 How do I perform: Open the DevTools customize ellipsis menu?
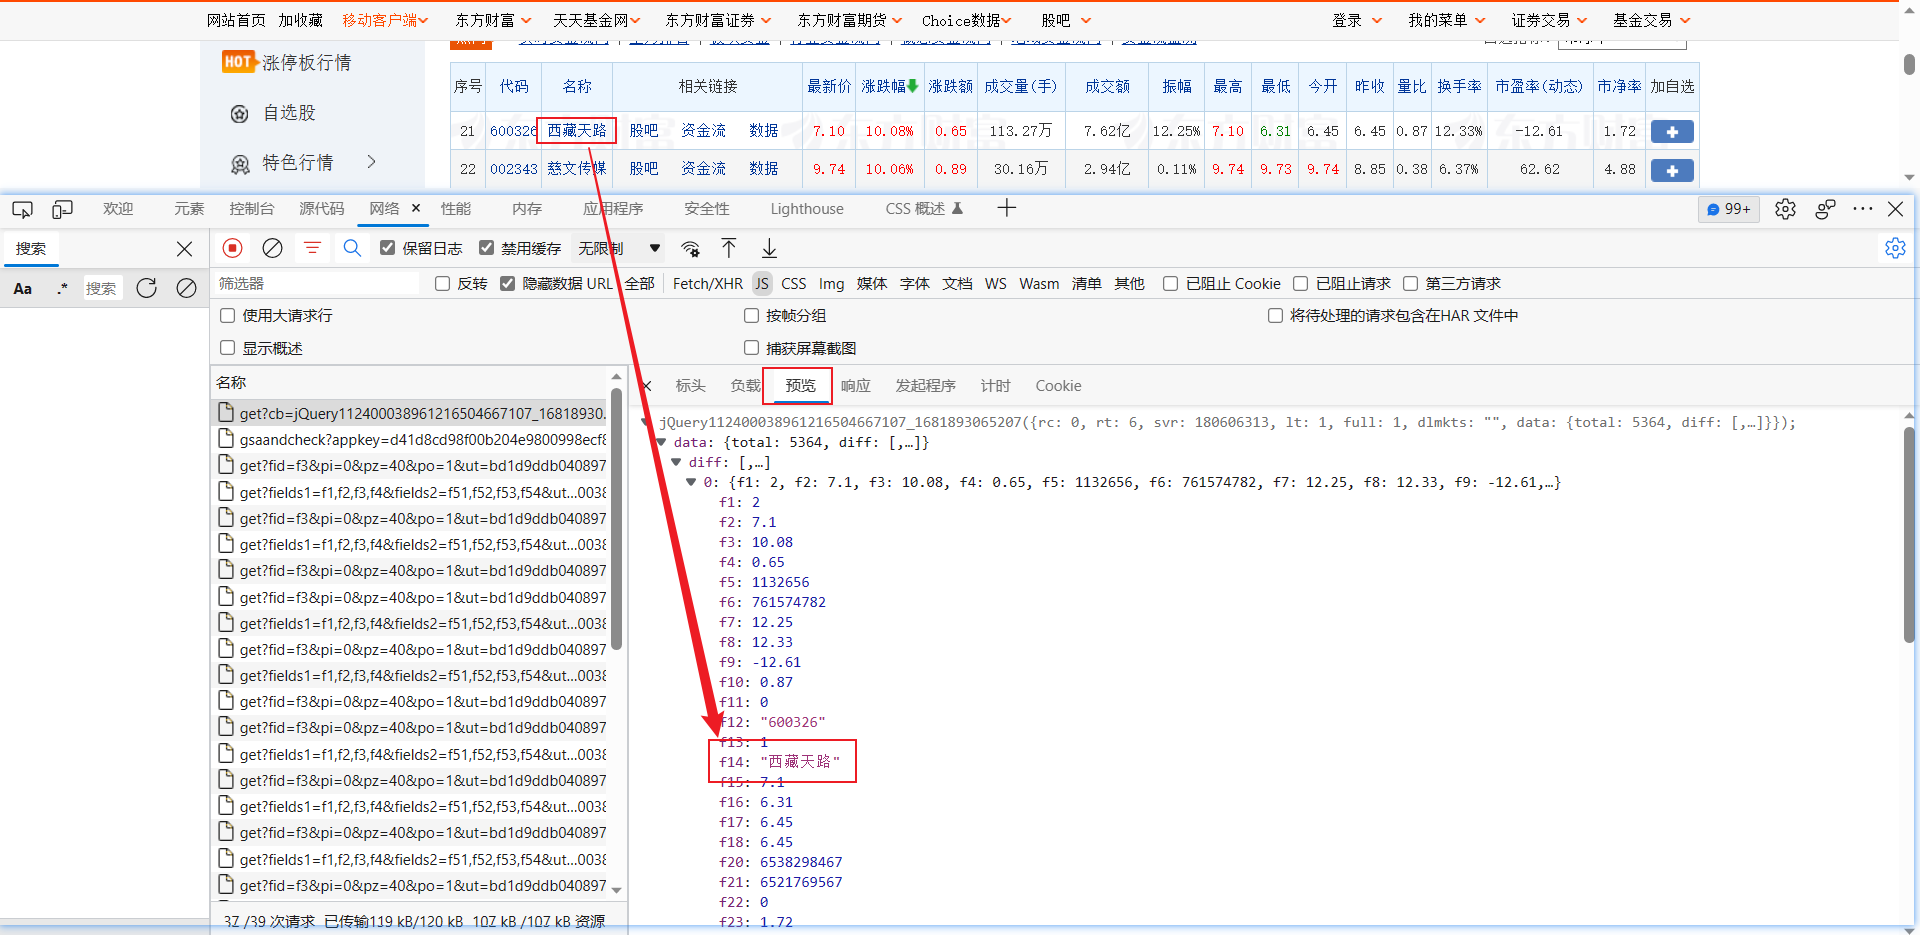(x=1862, y=209)
